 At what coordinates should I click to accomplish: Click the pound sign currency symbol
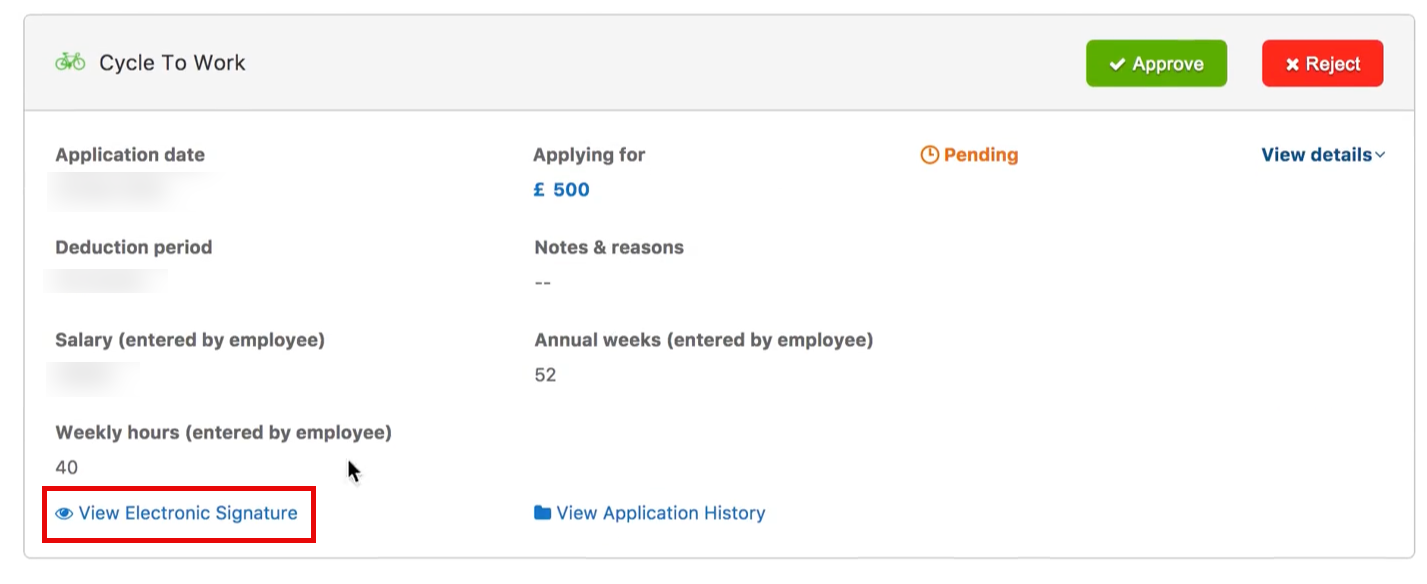[x=540, y=190]
